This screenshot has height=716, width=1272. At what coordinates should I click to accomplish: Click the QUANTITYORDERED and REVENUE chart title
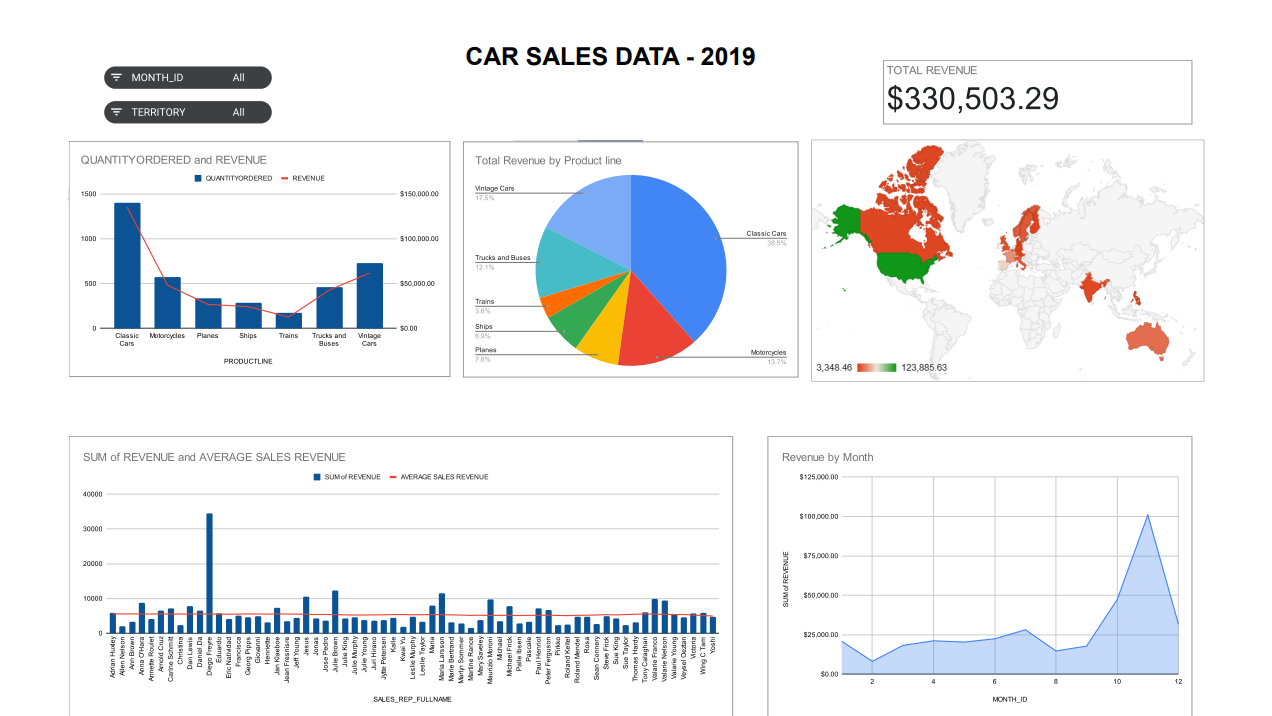174,160
